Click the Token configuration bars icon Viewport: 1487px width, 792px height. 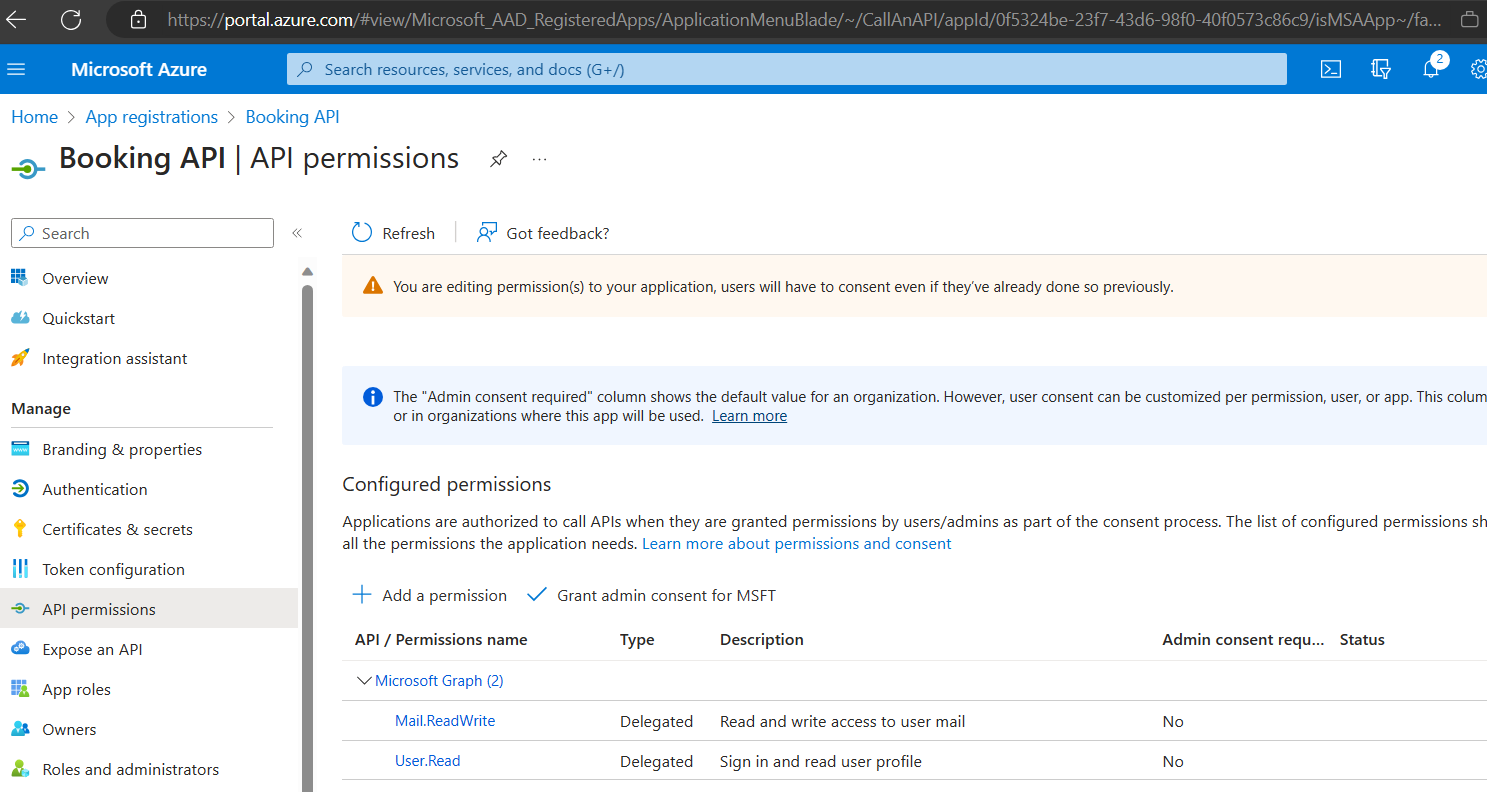(20, 569)
